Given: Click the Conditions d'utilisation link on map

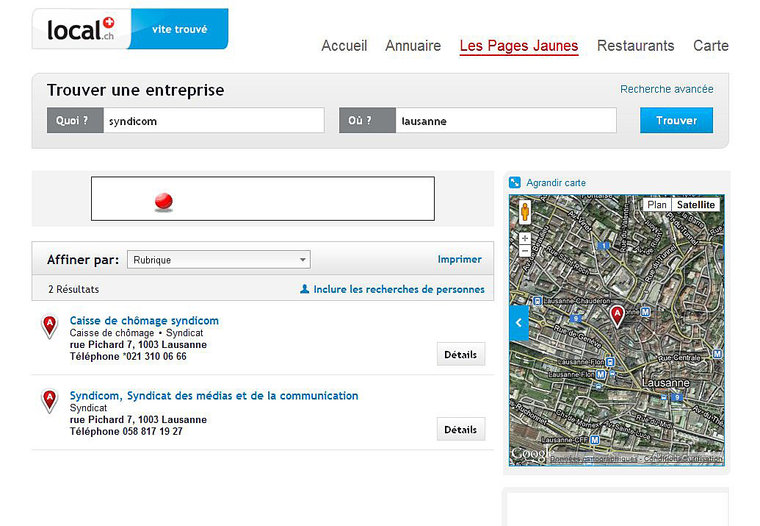Looking at the screenshot, I should coord(683,459).
